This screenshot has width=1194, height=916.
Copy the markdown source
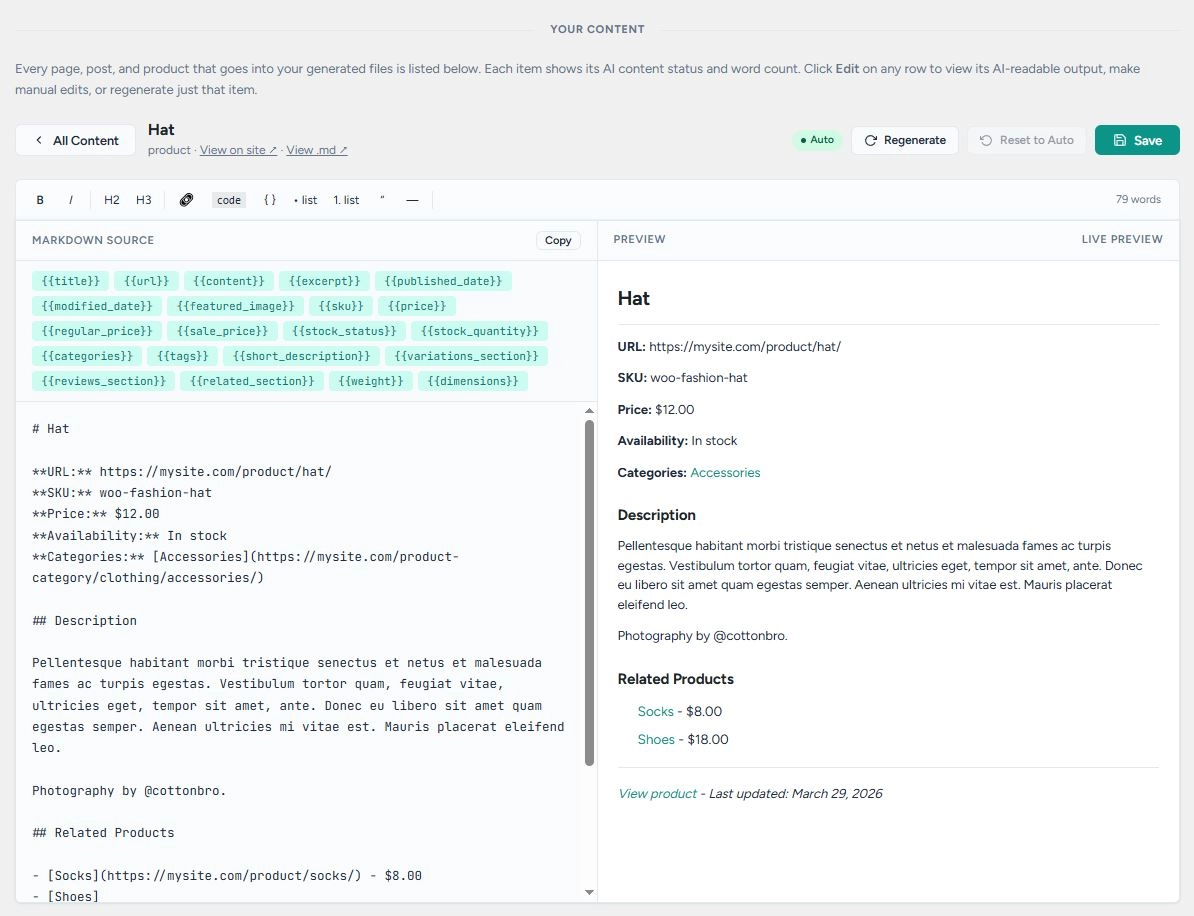(558, 241)
